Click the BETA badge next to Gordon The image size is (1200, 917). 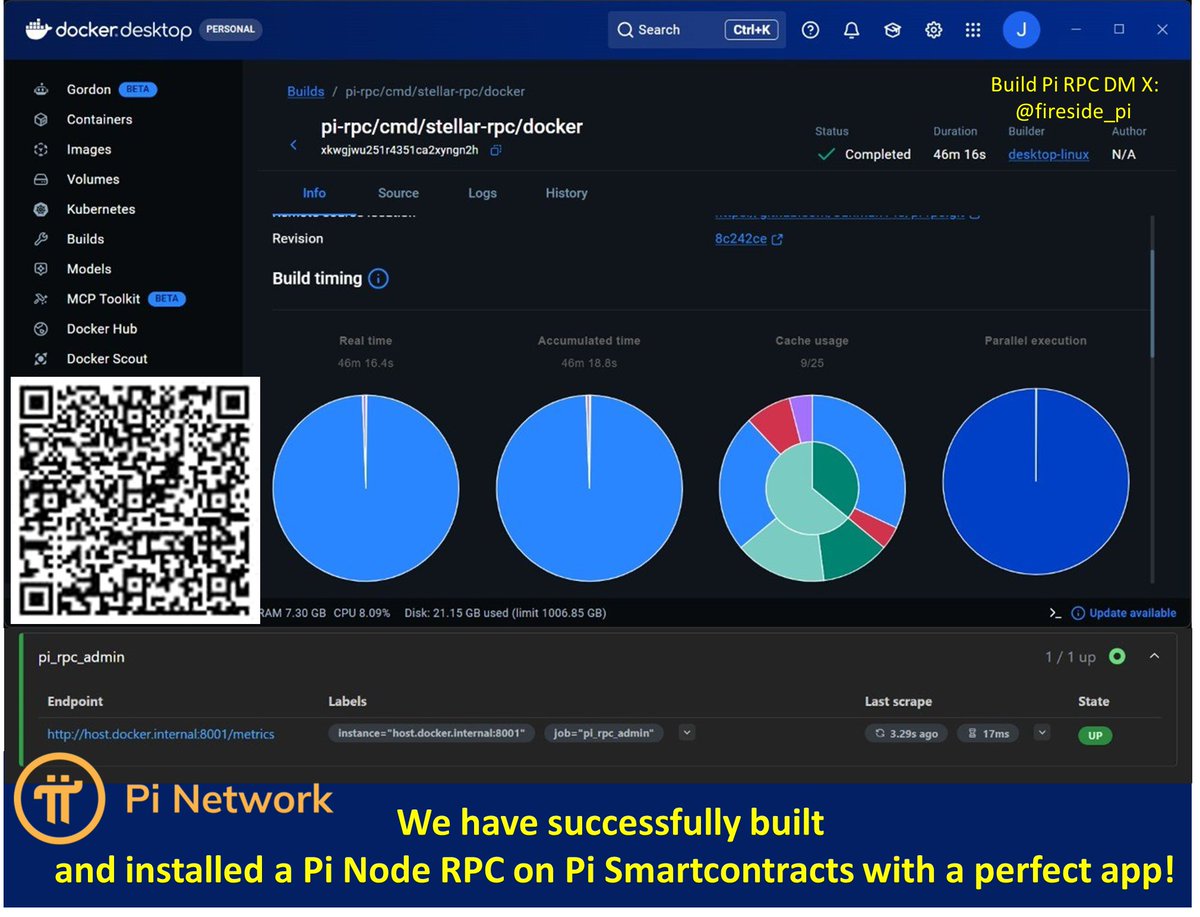pyautogui.click(x=138, y=89)
